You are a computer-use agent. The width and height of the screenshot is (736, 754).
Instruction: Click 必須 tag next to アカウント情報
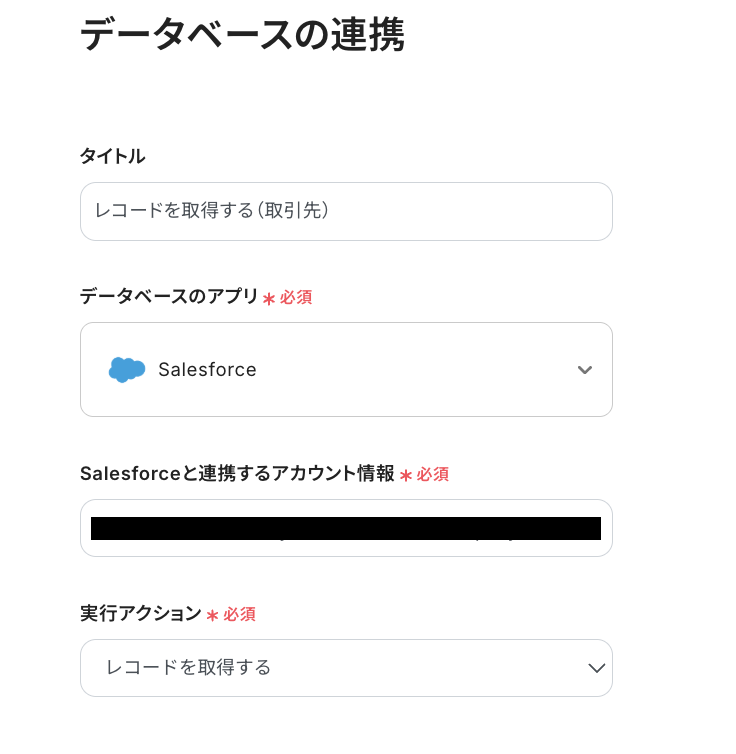click(x=433, y=475)
